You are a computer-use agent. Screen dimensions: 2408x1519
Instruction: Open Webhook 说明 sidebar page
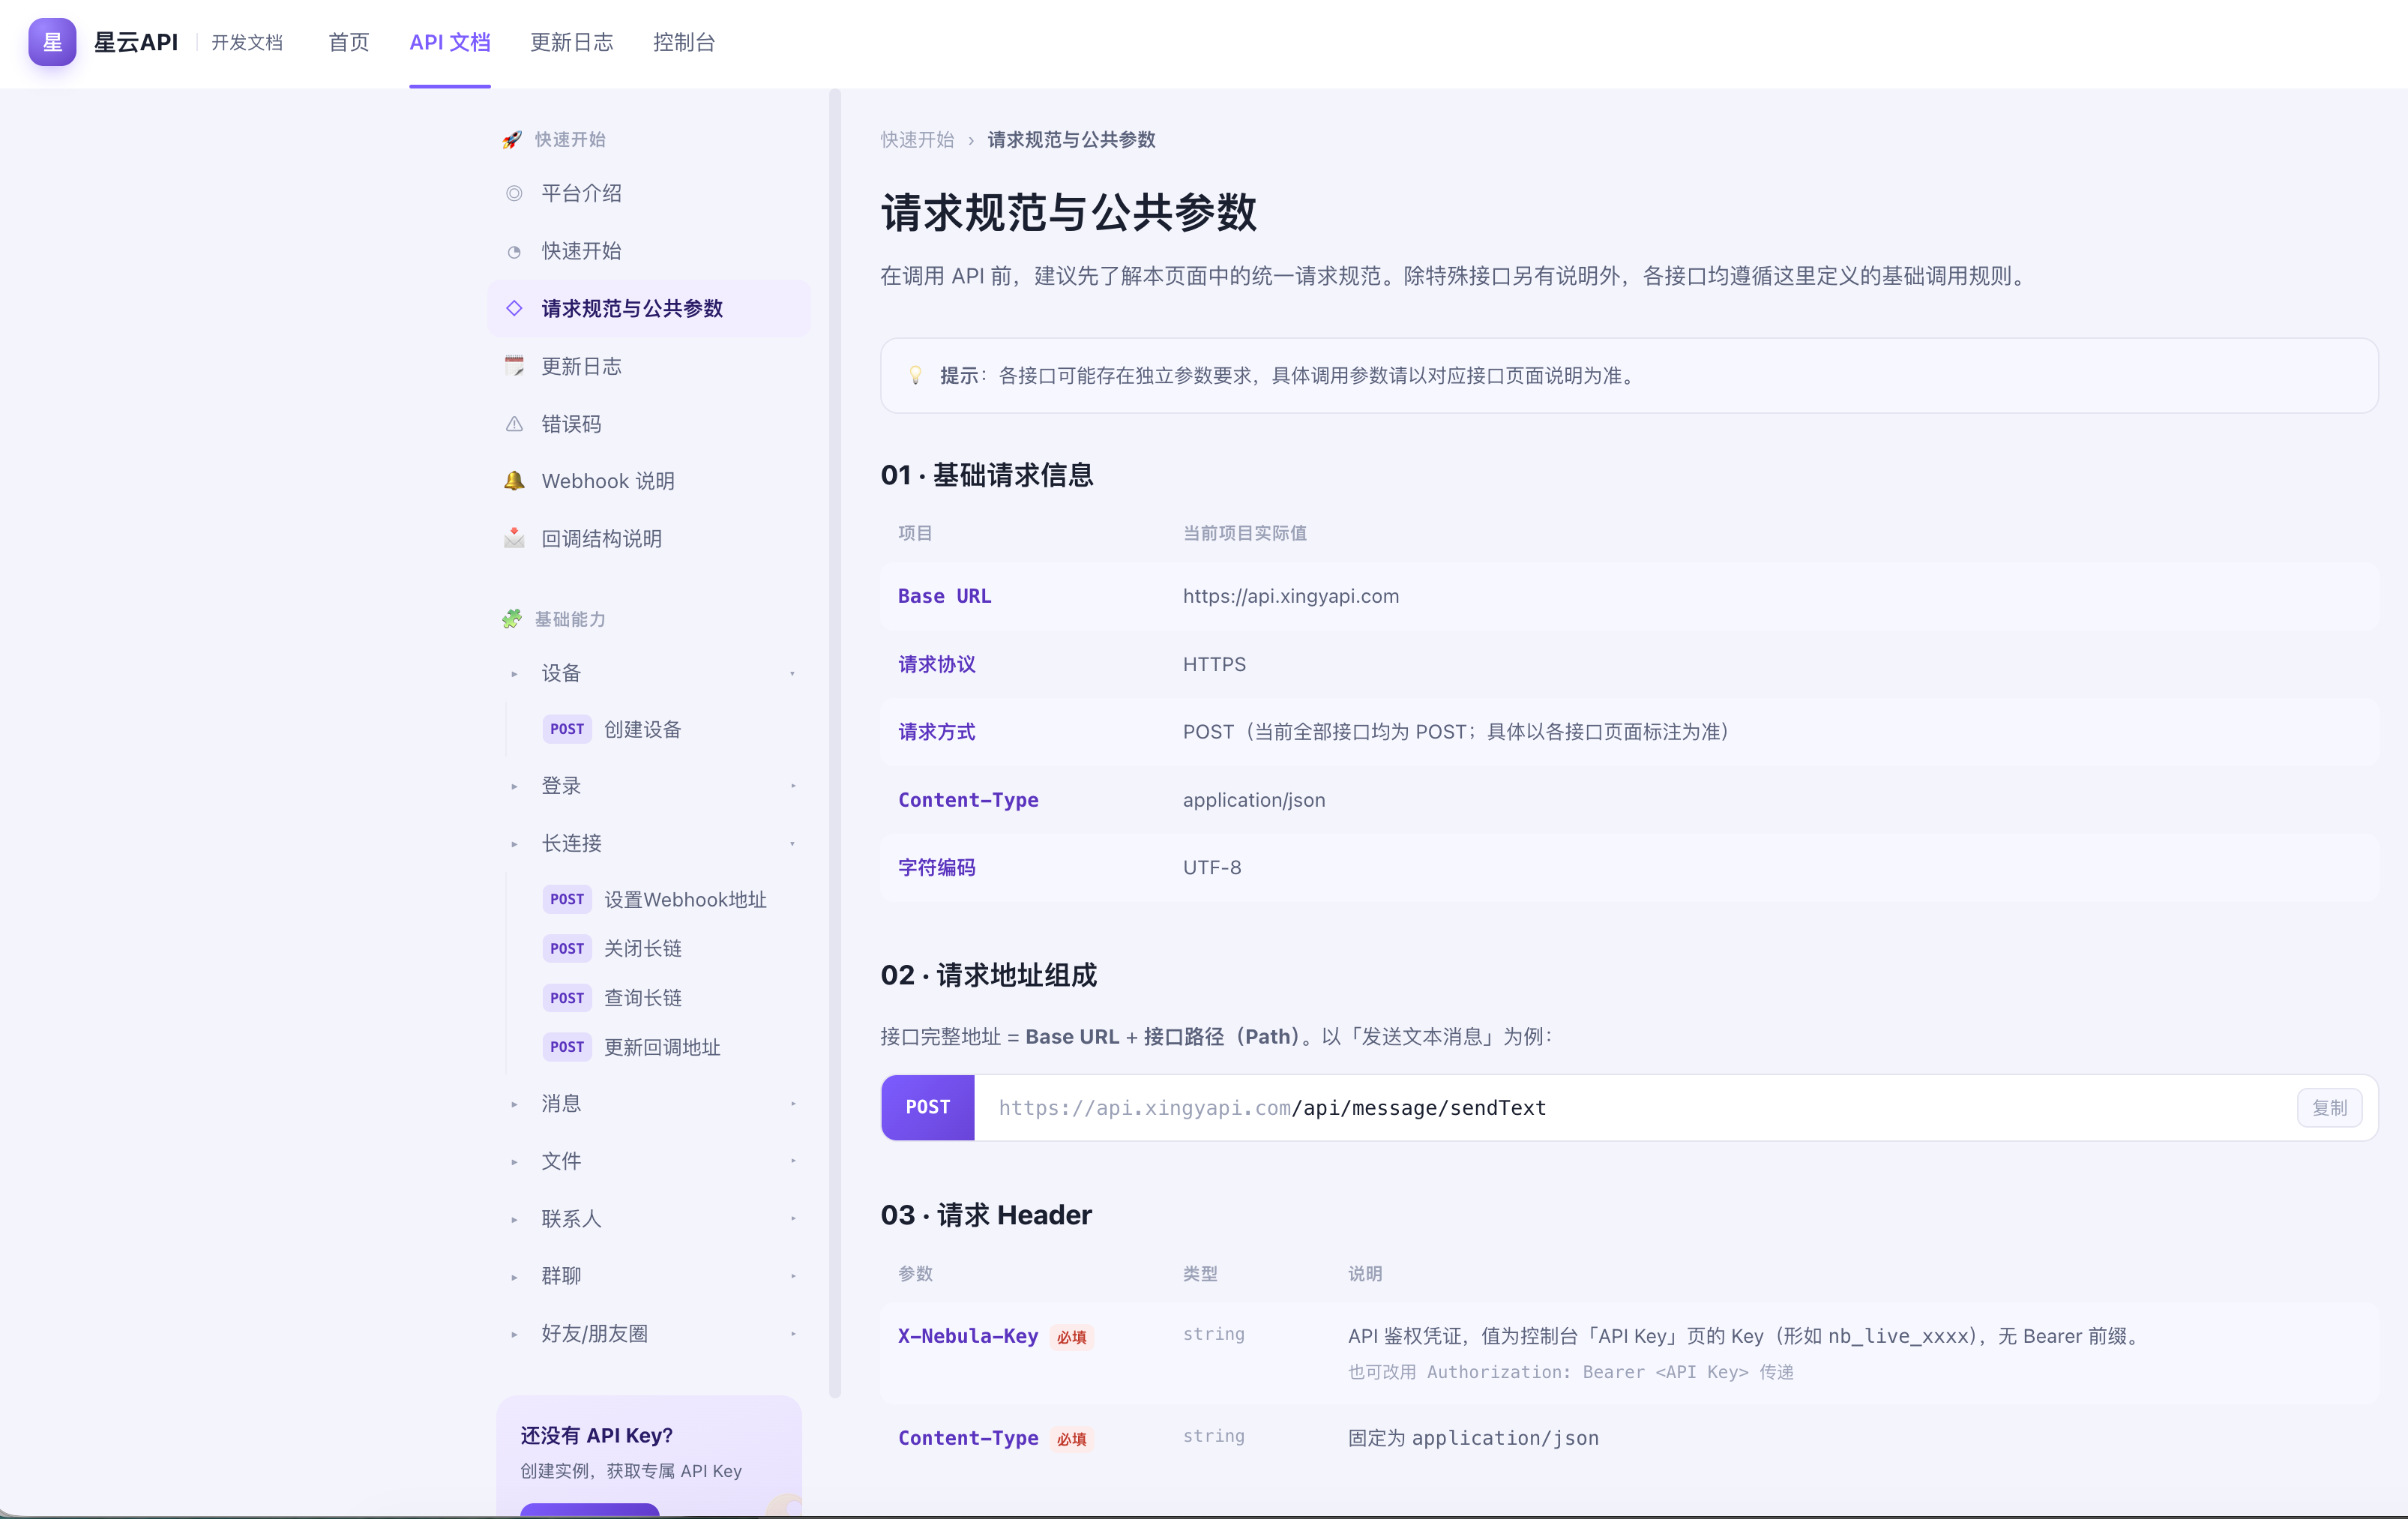[x=648, y=481]
